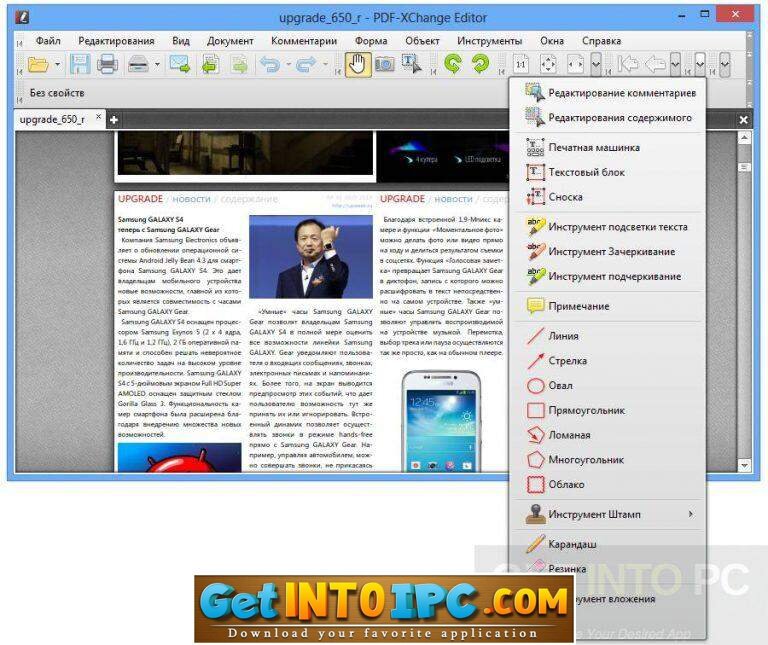The width and height of the screenshot is (768, 645).
Task: Expand Инструмент Штамп submenu
Action: pos(607,514)
